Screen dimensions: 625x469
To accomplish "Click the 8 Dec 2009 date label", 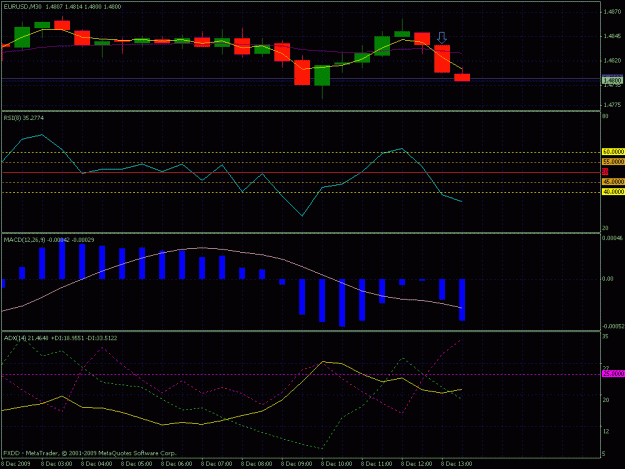I will coord(16,464).
